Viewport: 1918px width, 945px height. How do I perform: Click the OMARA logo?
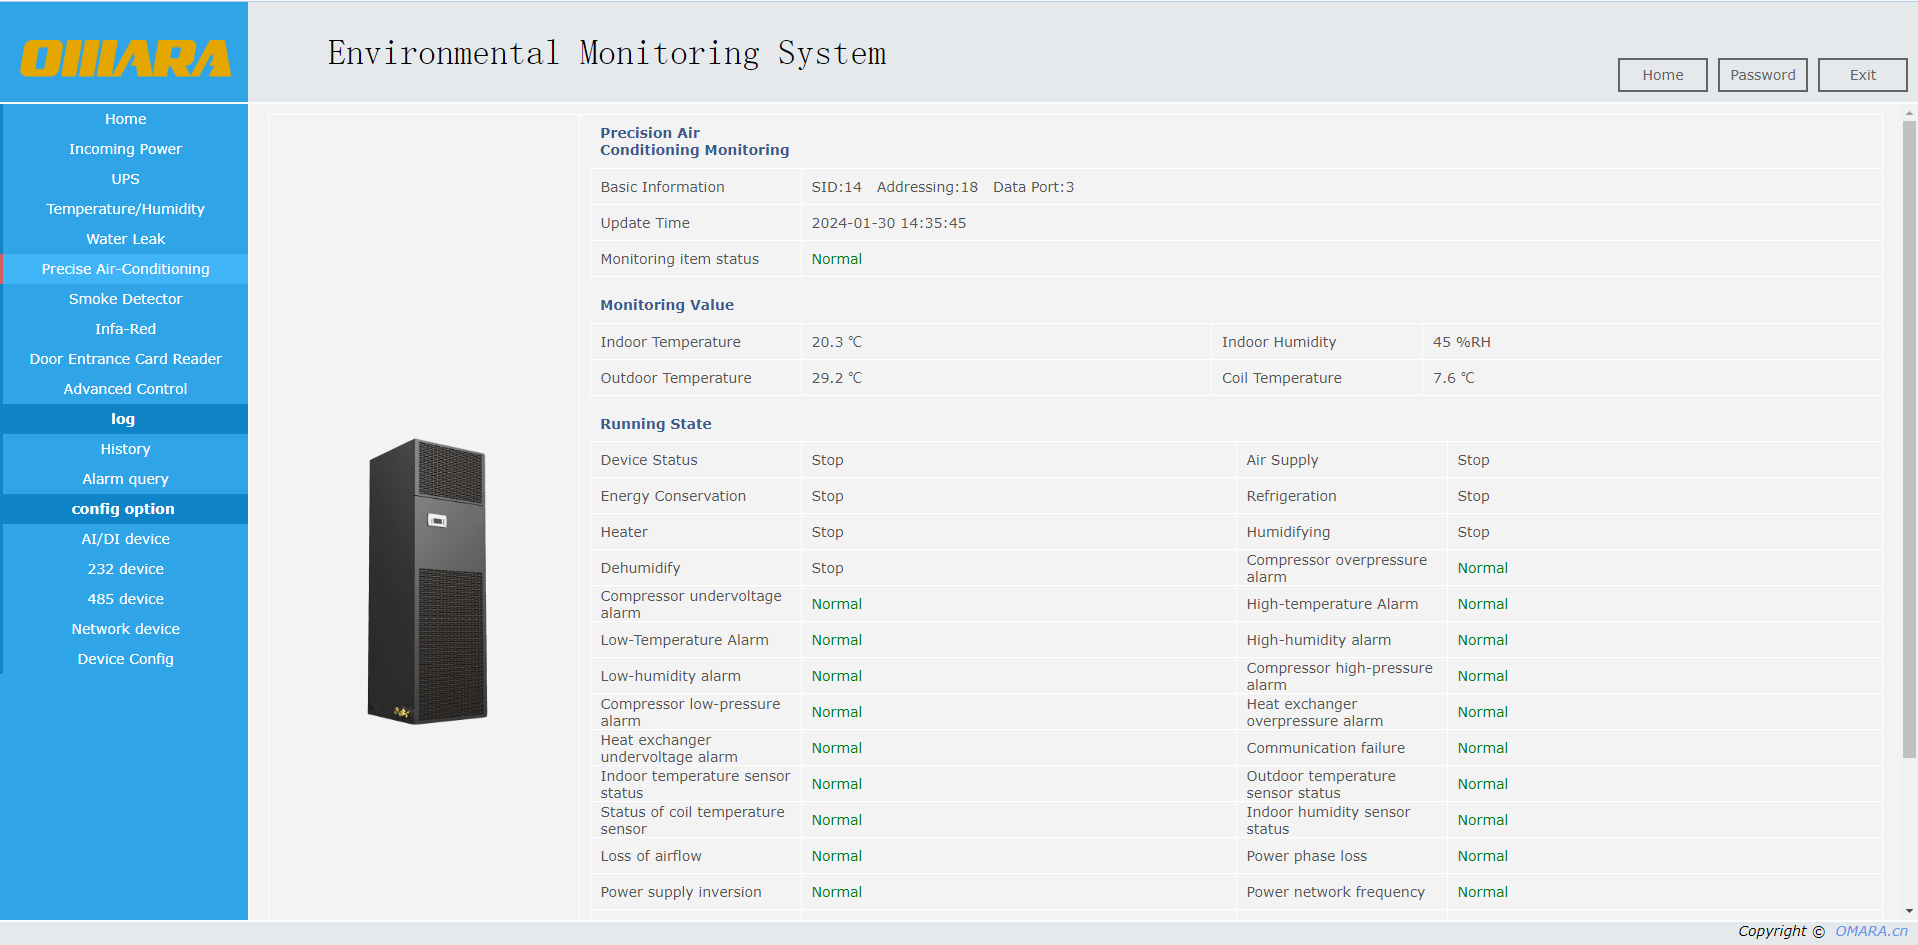(x=125, y=58)
